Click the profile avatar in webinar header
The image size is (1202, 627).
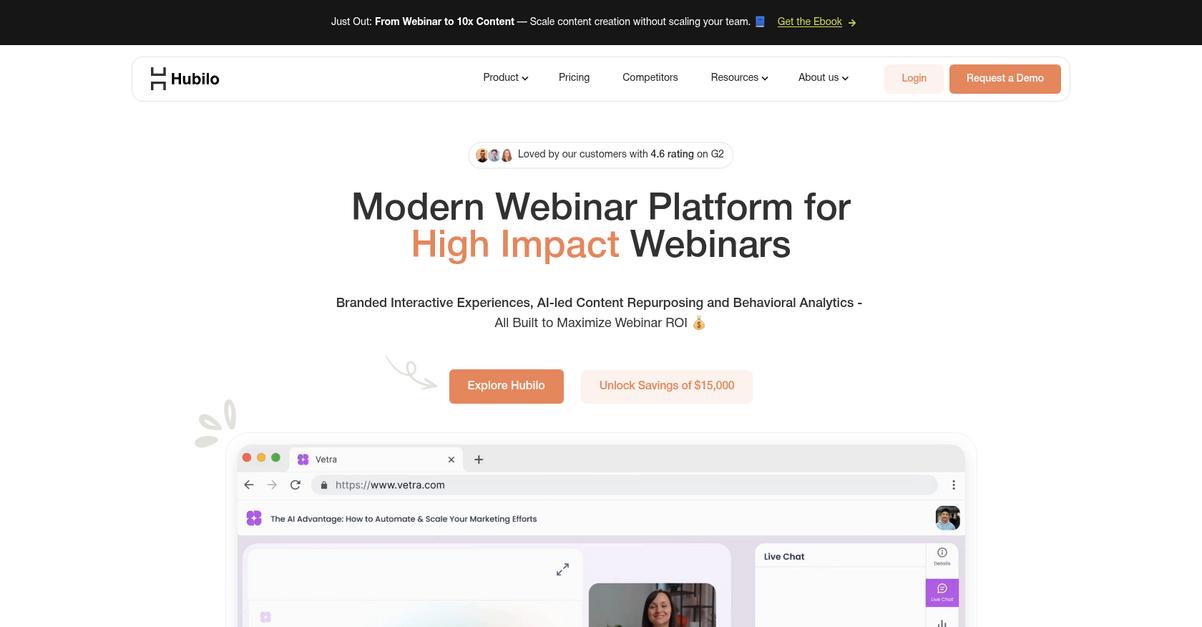pyautogui.click(x=948, y=518)
